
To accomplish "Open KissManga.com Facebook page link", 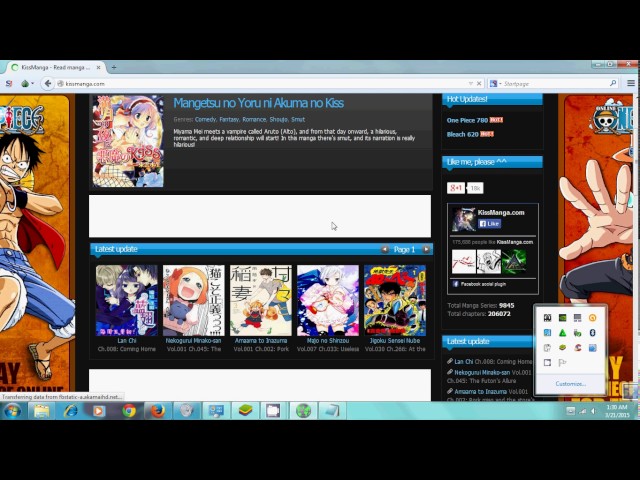I will coord(501,213).
